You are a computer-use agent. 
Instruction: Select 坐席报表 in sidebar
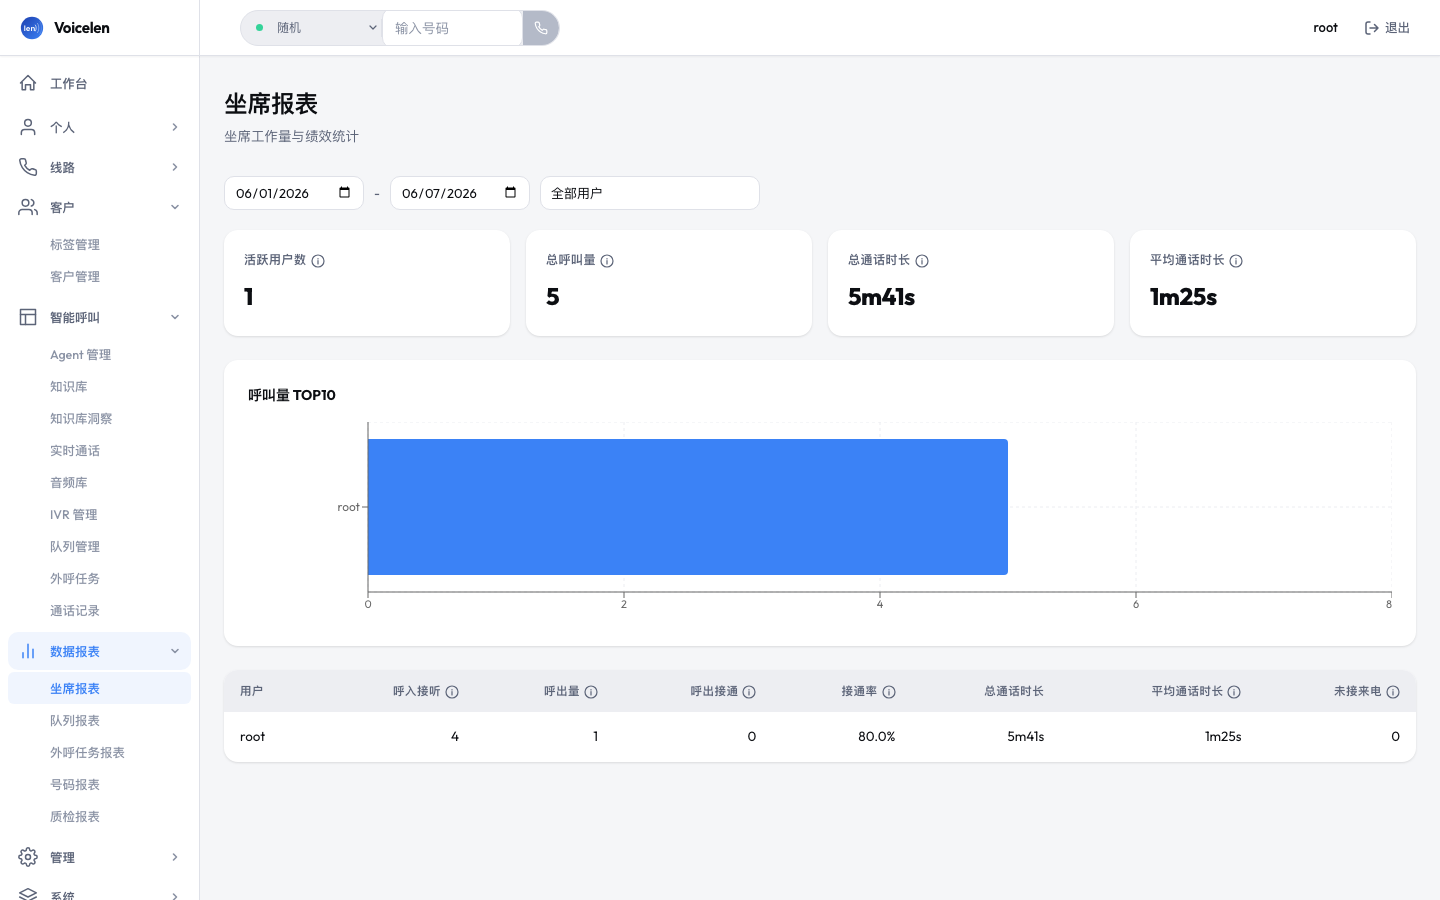click(x=99, y=688)
